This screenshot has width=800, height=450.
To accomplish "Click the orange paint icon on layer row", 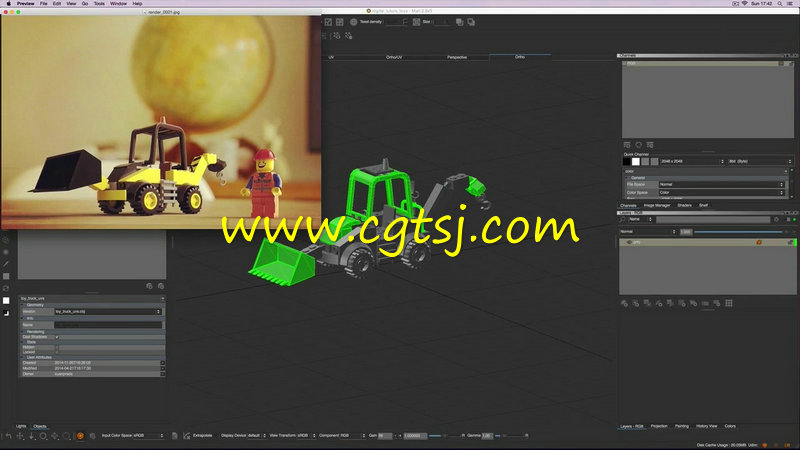I will [759, 242].
